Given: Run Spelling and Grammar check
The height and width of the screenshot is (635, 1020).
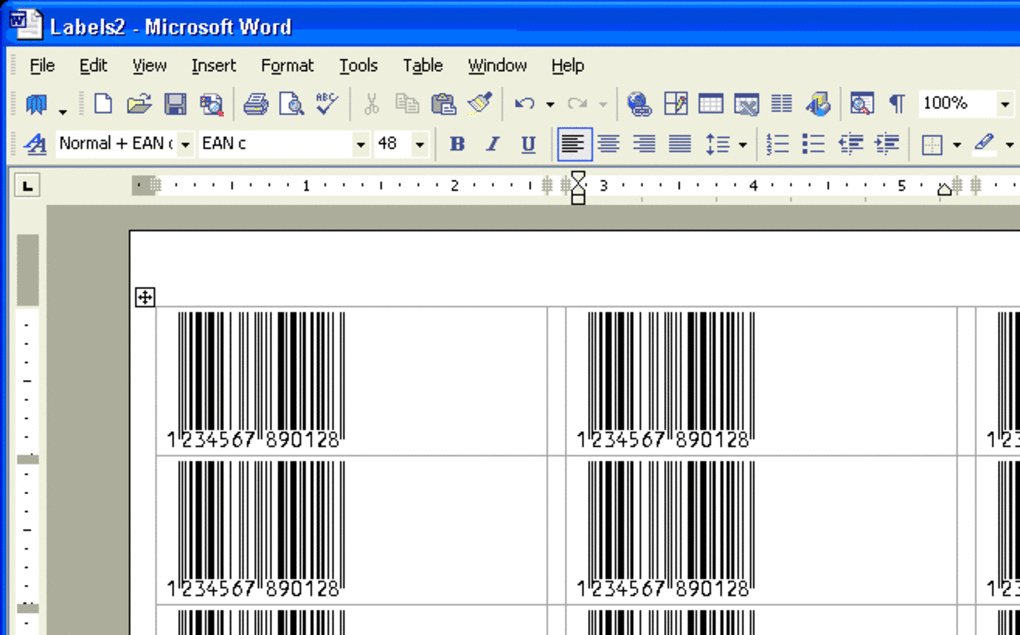Looking at the screenshot, I should 327,104.
